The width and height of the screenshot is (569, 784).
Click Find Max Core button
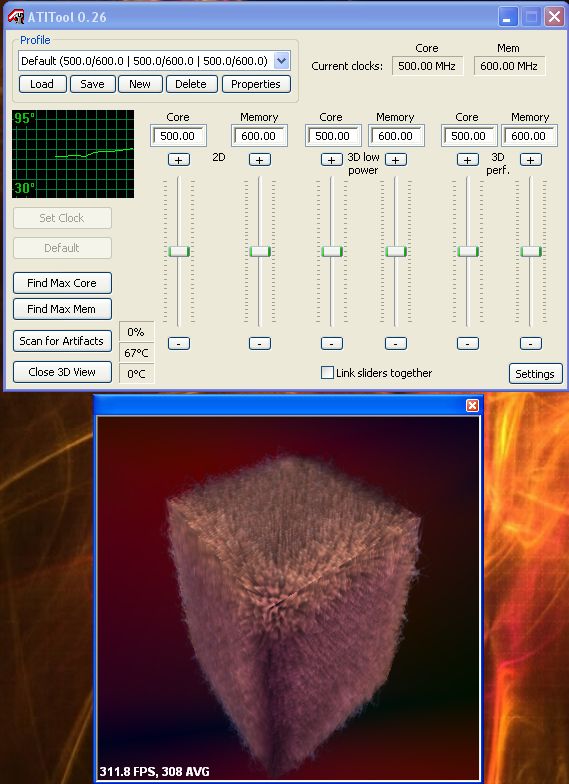[x=62, y=283]
